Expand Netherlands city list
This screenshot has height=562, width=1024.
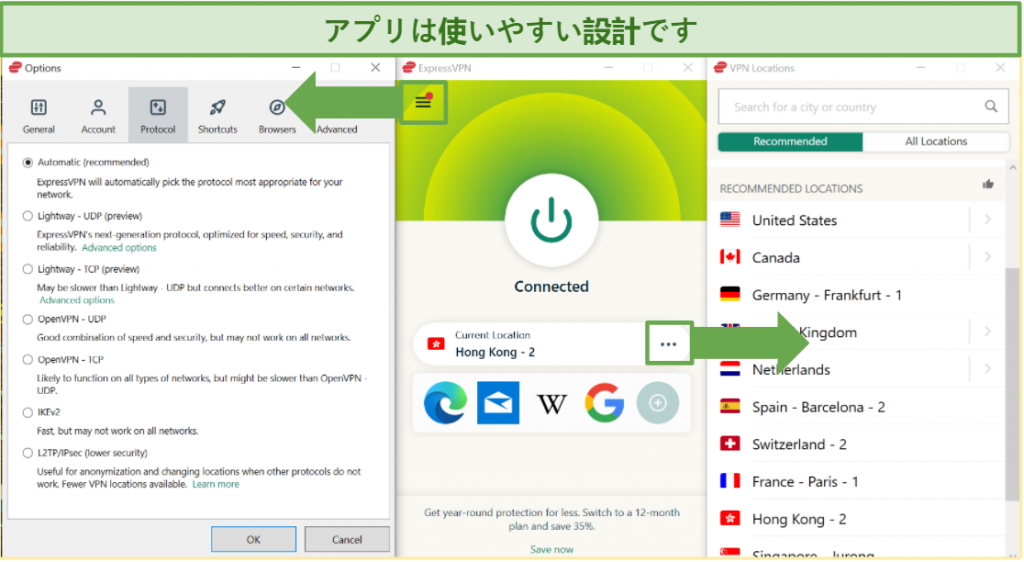[x=987, y=369]
